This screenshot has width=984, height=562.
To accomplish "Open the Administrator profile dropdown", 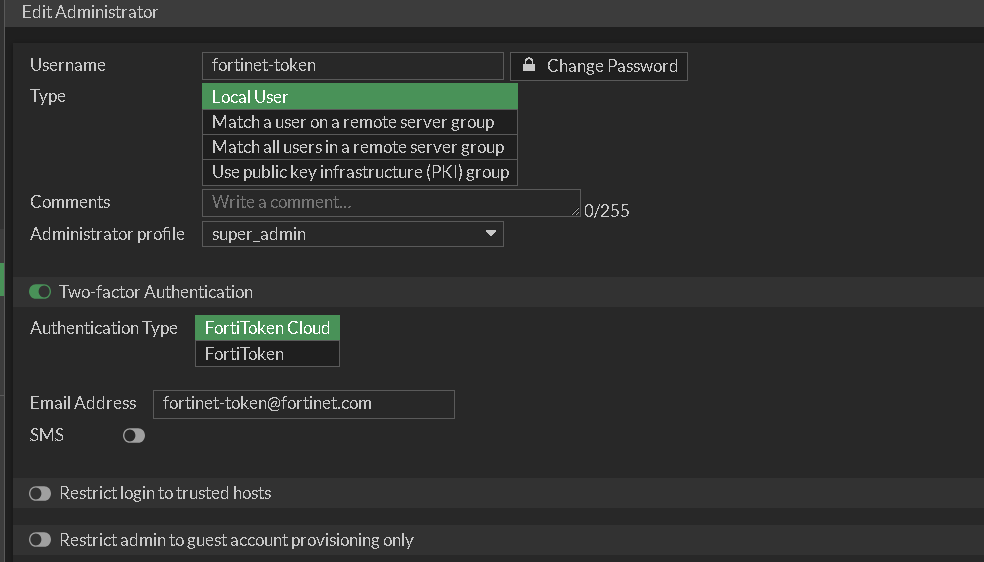I will 352,234.
